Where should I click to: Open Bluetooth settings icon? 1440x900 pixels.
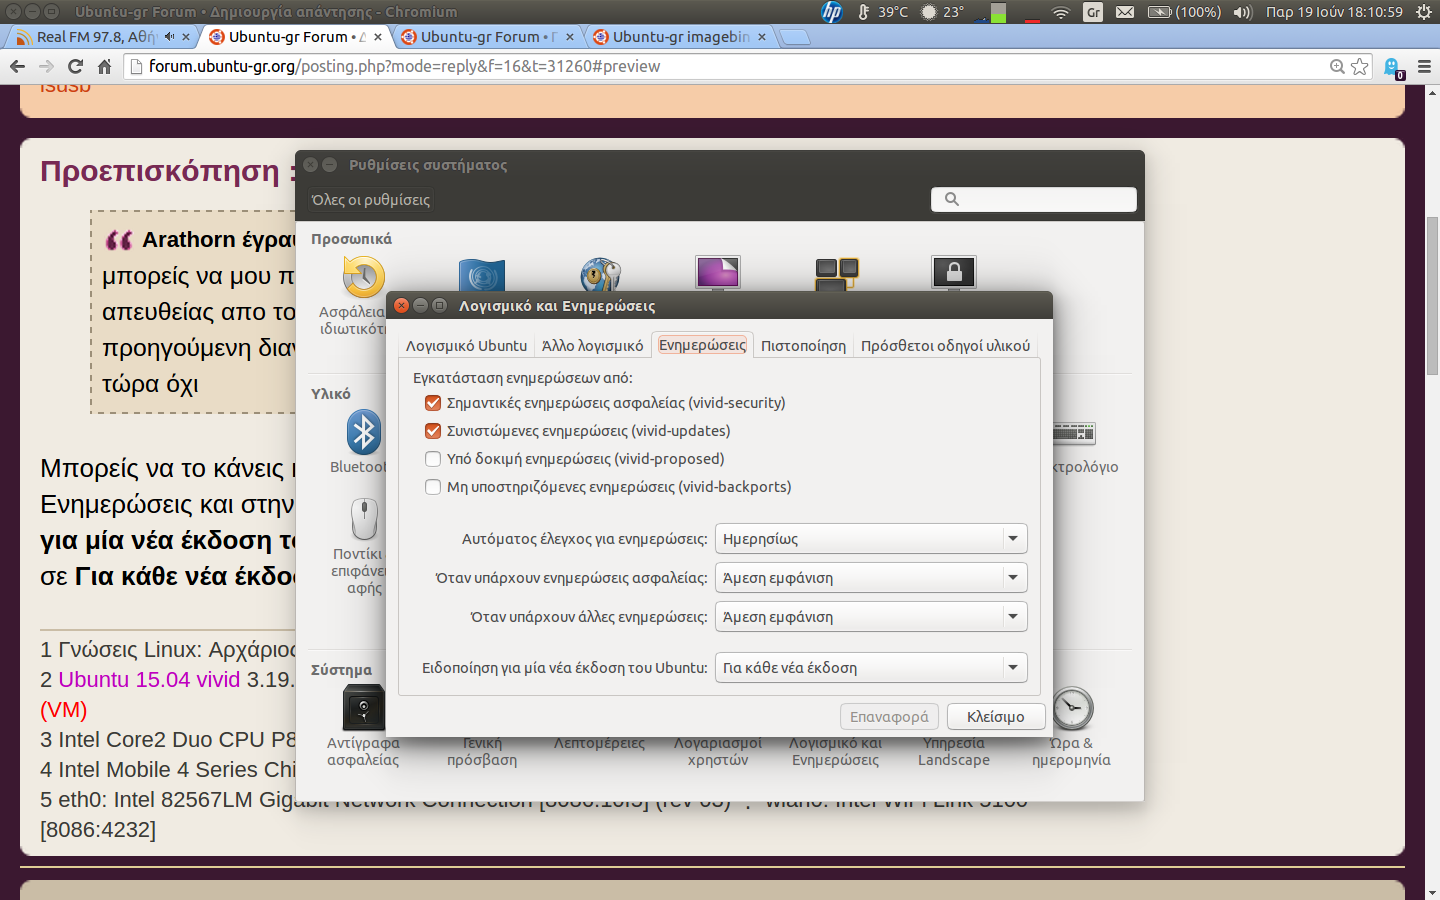(x=363, y=433)
